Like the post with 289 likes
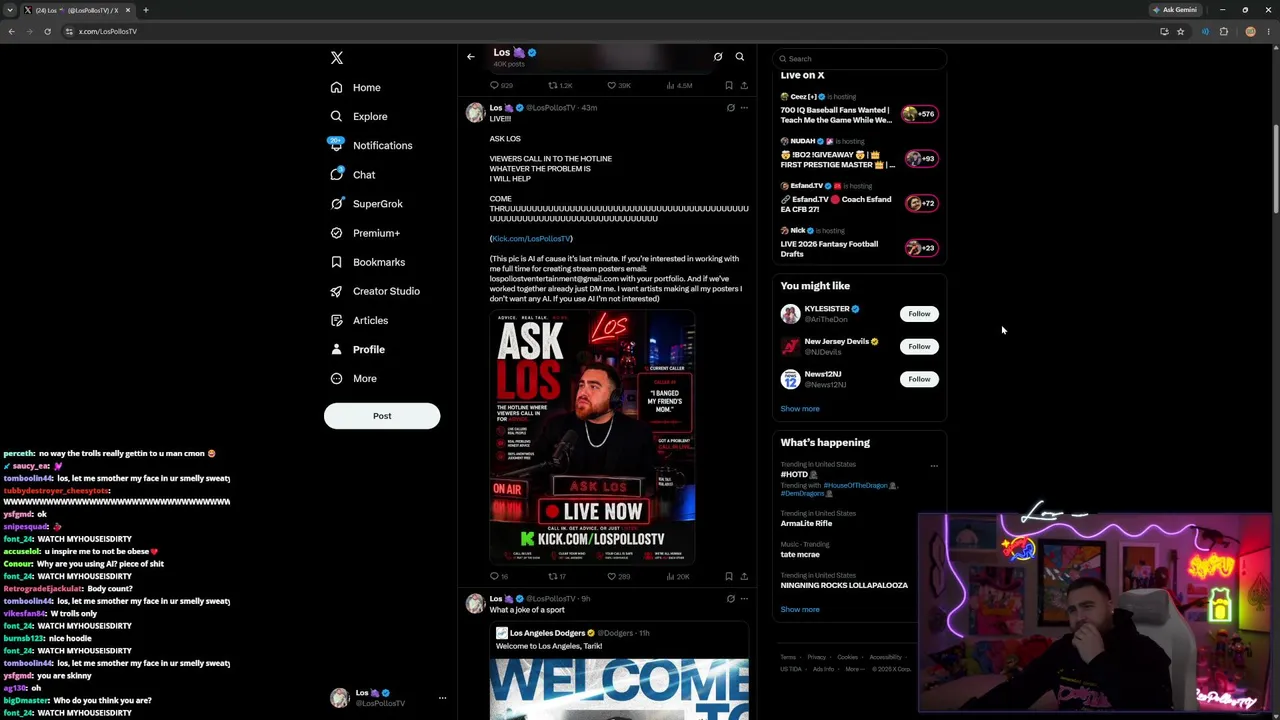This screenshot has width=1280, height=720. point(619,577)
